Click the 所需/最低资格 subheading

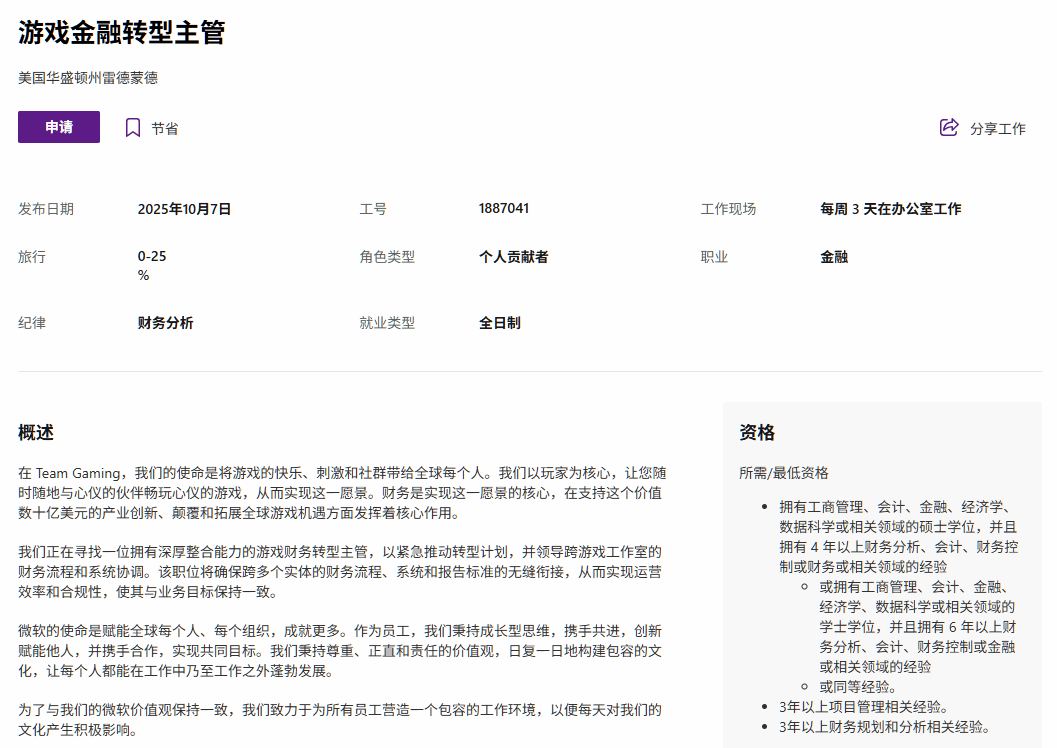pos(784,473)
